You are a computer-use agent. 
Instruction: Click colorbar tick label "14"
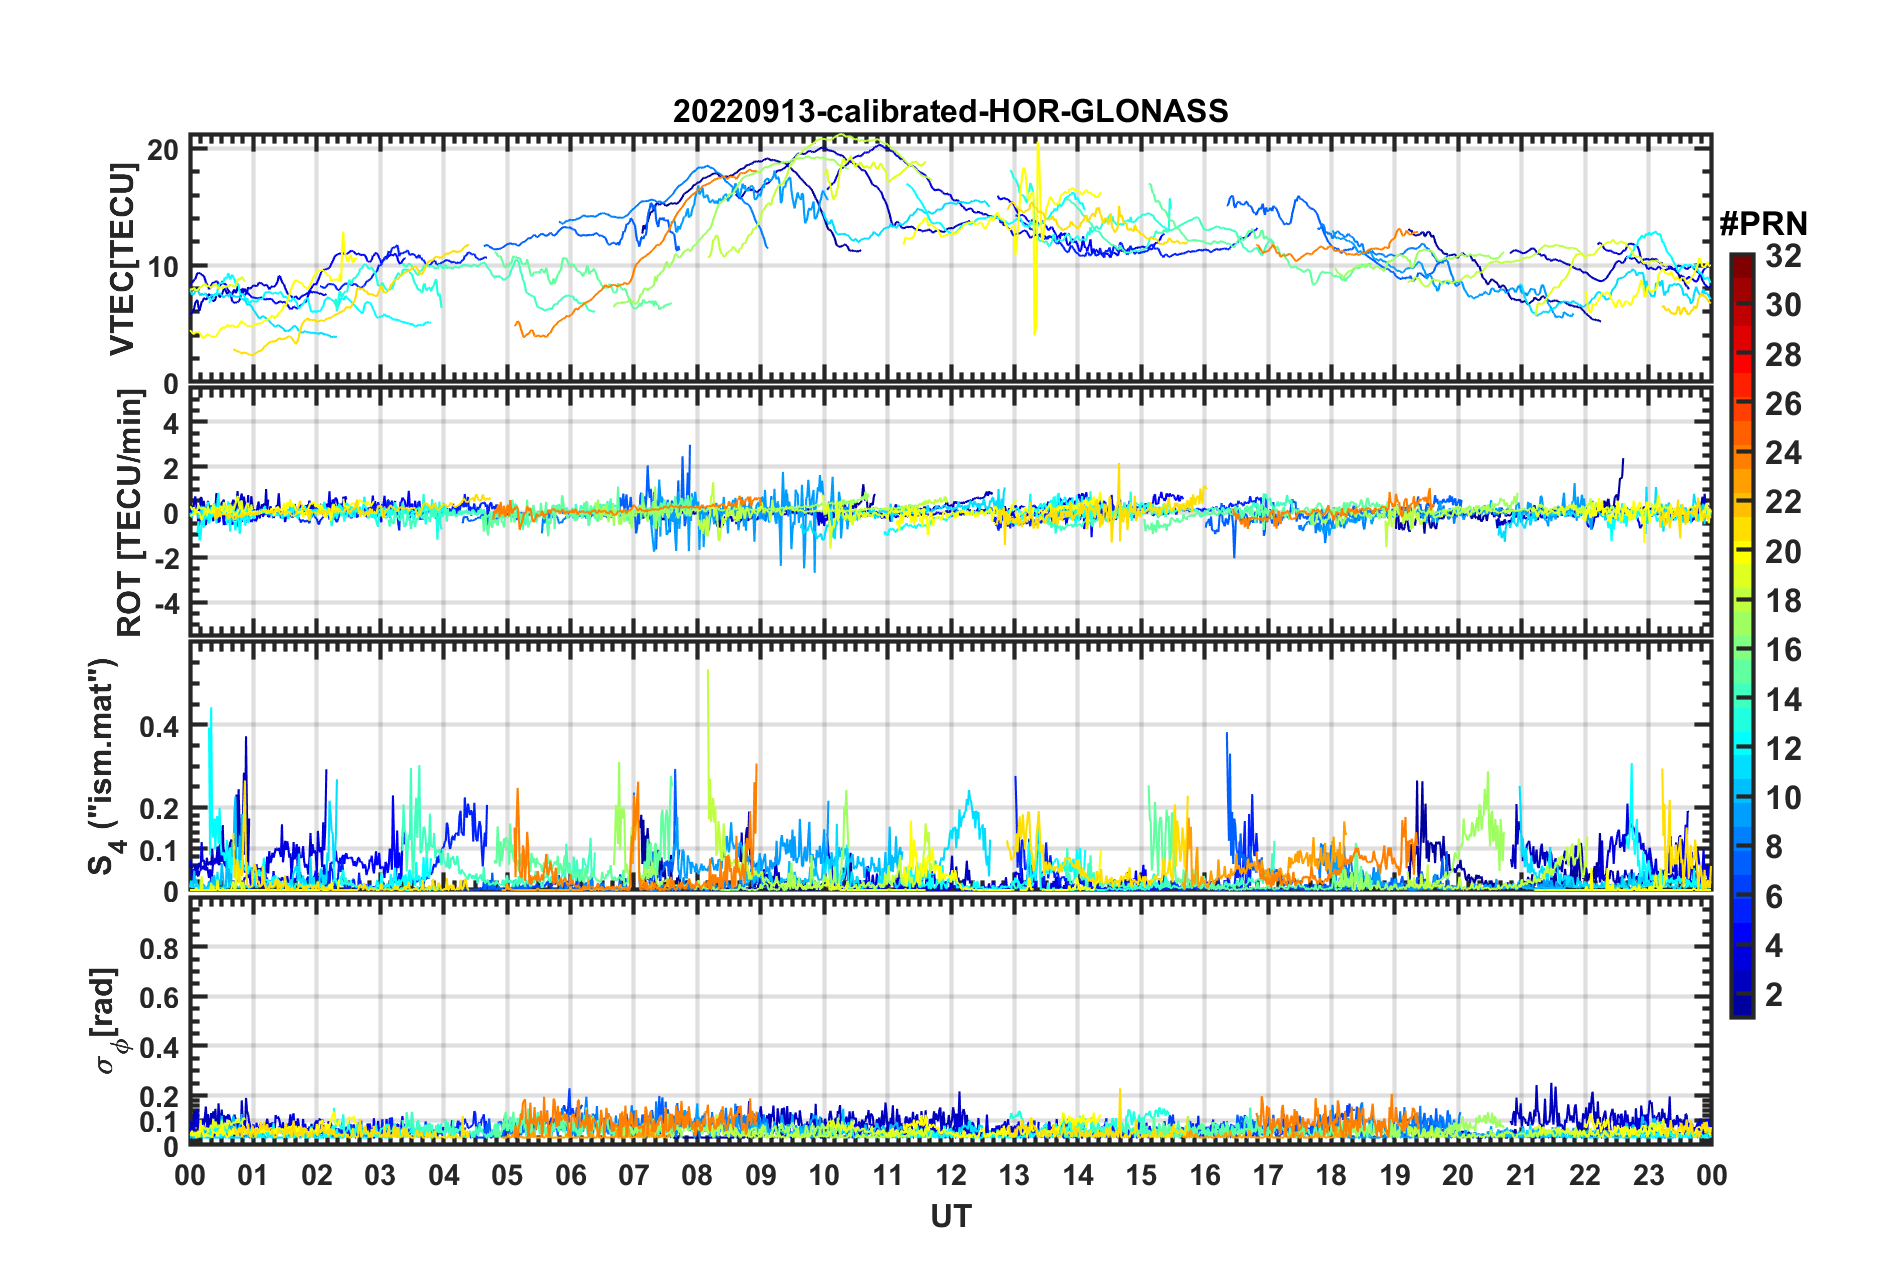pos(1783,700)
